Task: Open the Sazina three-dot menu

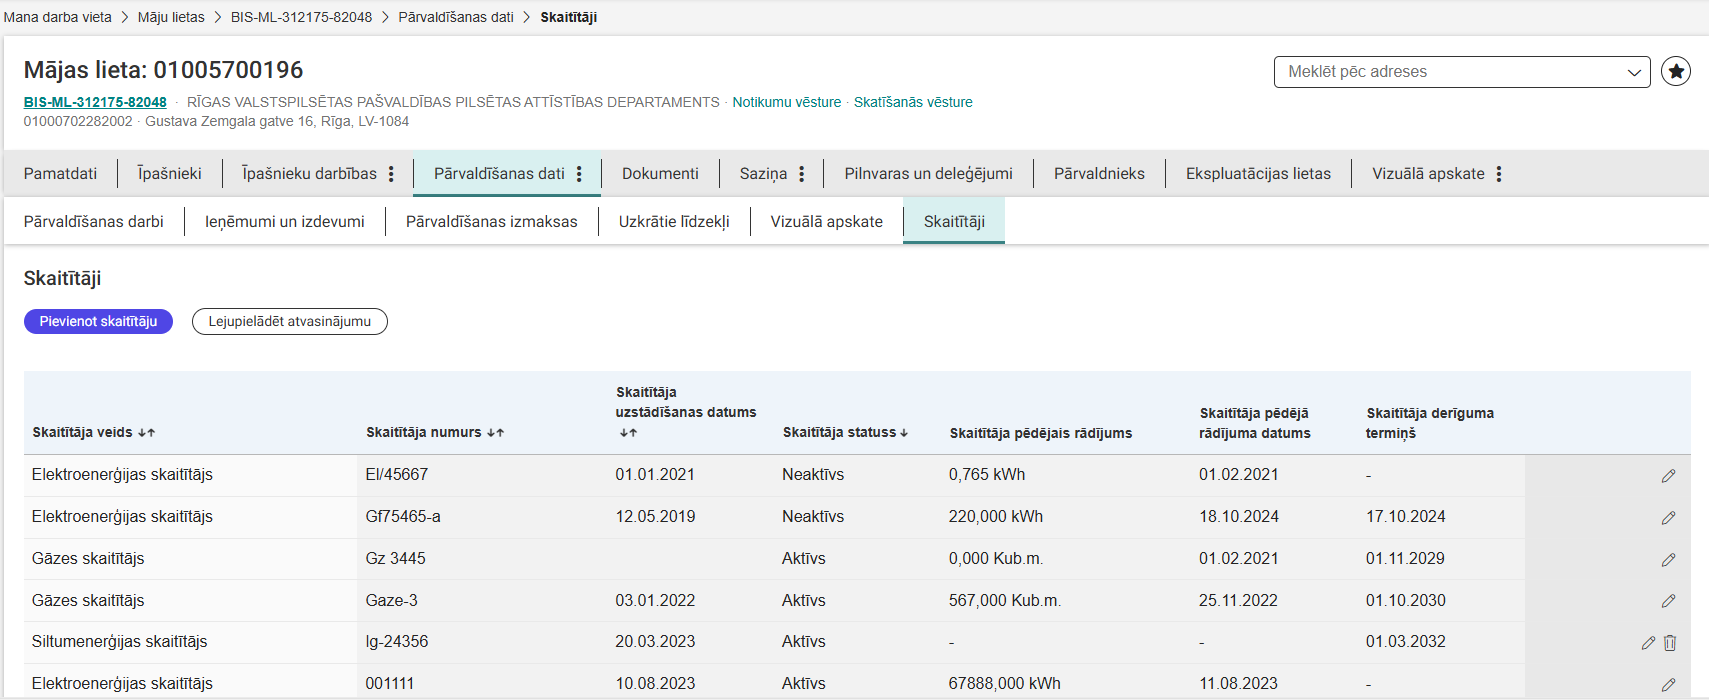Action: 801,174
